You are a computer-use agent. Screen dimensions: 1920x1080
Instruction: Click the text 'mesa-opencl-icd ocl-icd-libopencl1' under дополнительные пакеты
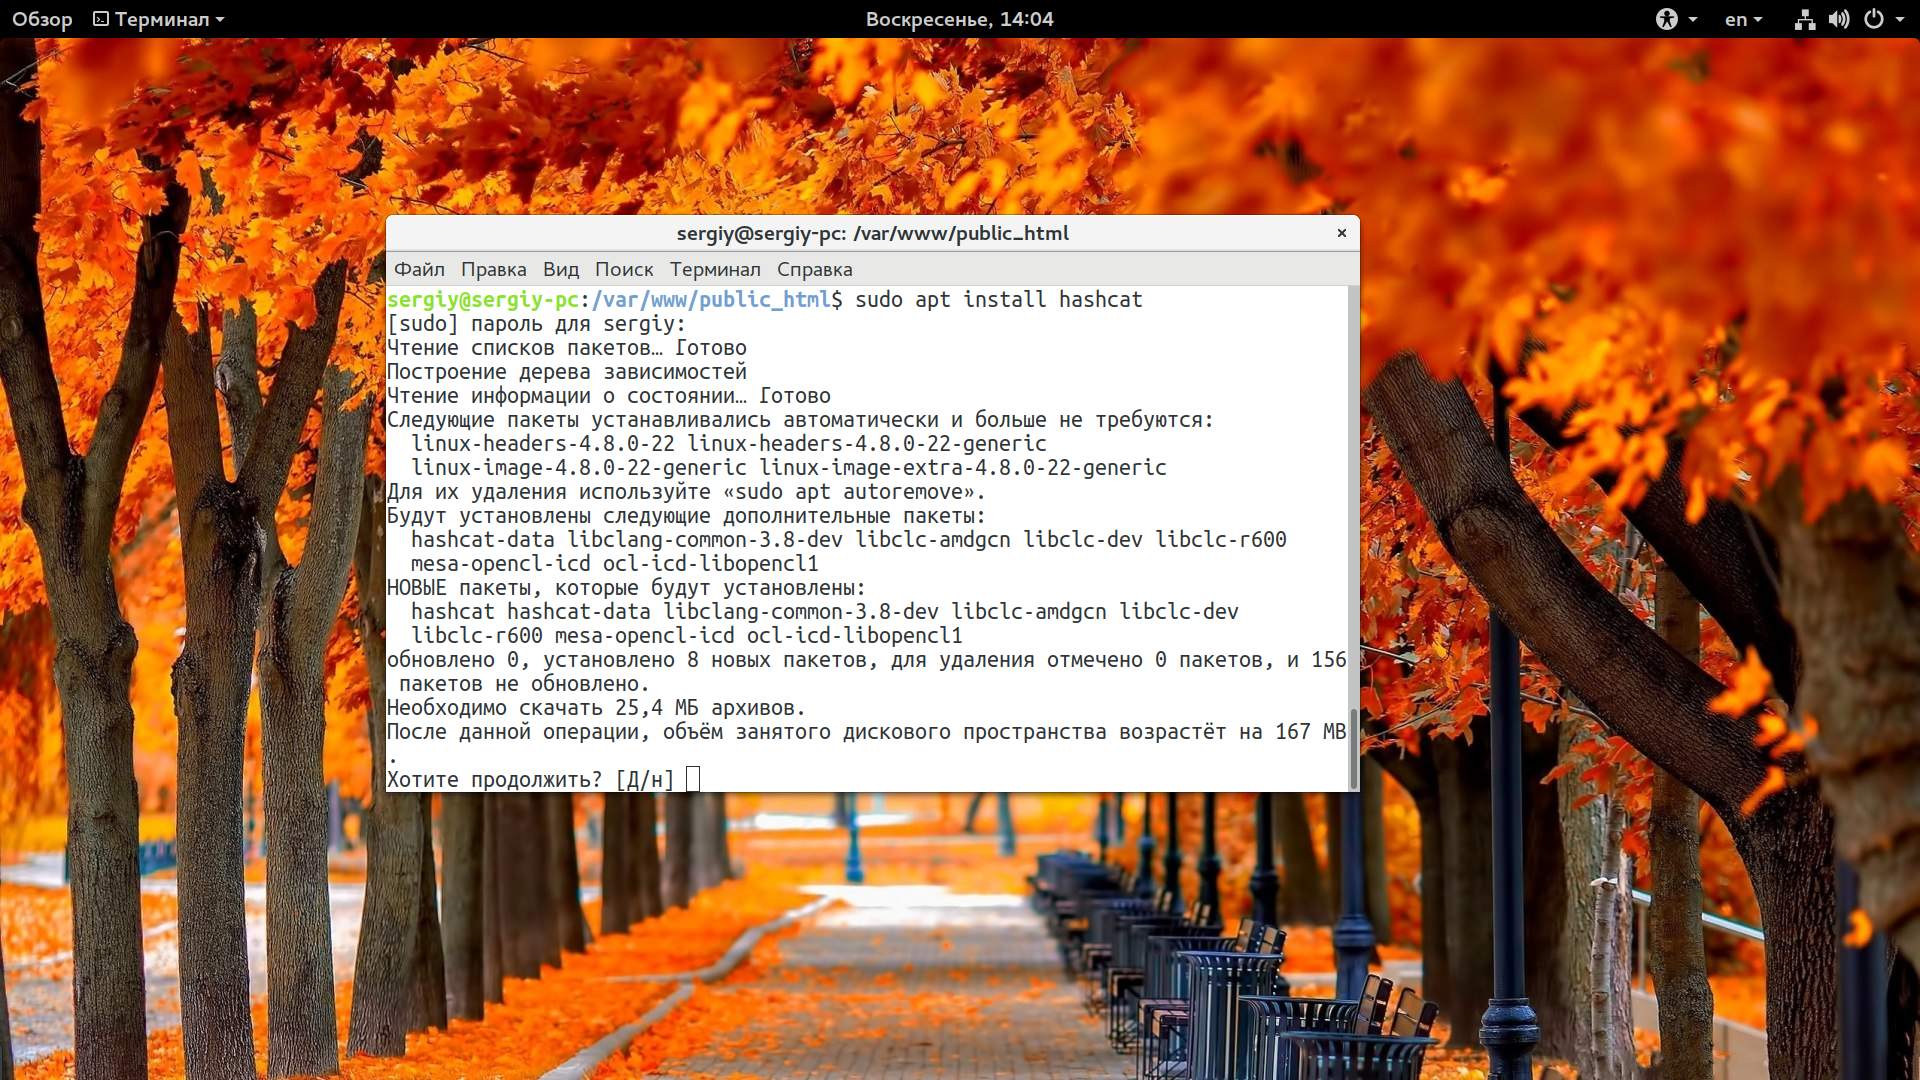(x=614, y=563)
